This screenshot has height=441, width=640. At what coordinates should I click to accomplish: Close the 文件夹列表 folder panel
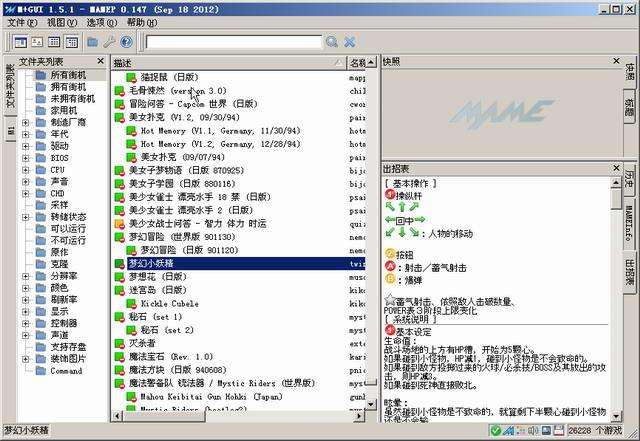point(99,62)
